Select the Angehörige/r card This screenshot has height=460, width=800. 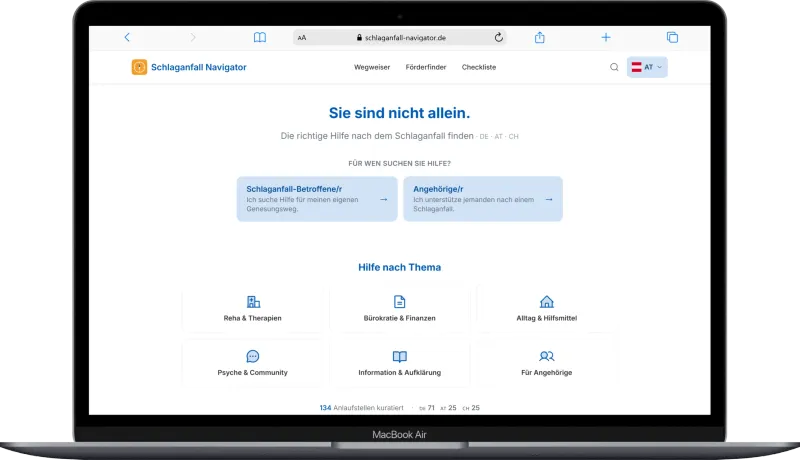(x=483, y=199)
